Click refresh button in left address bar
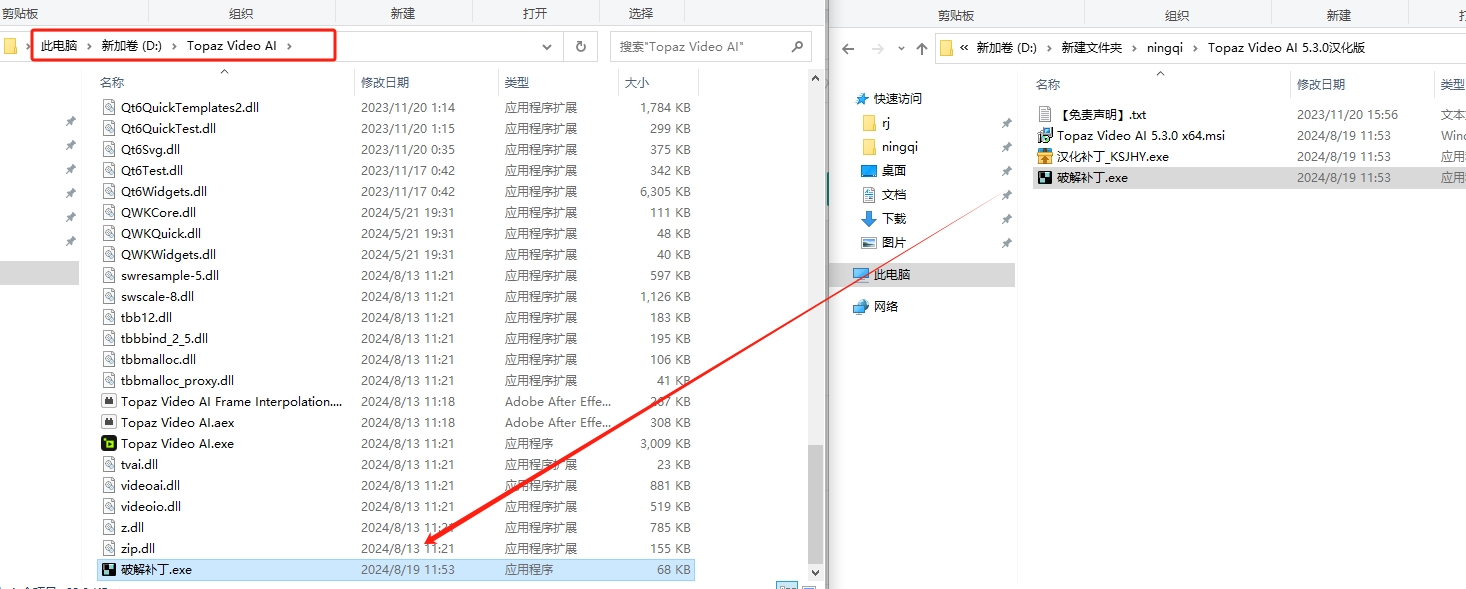This screenshot has width=1466, height=589. pyautogui.click(x=580, y=46)
